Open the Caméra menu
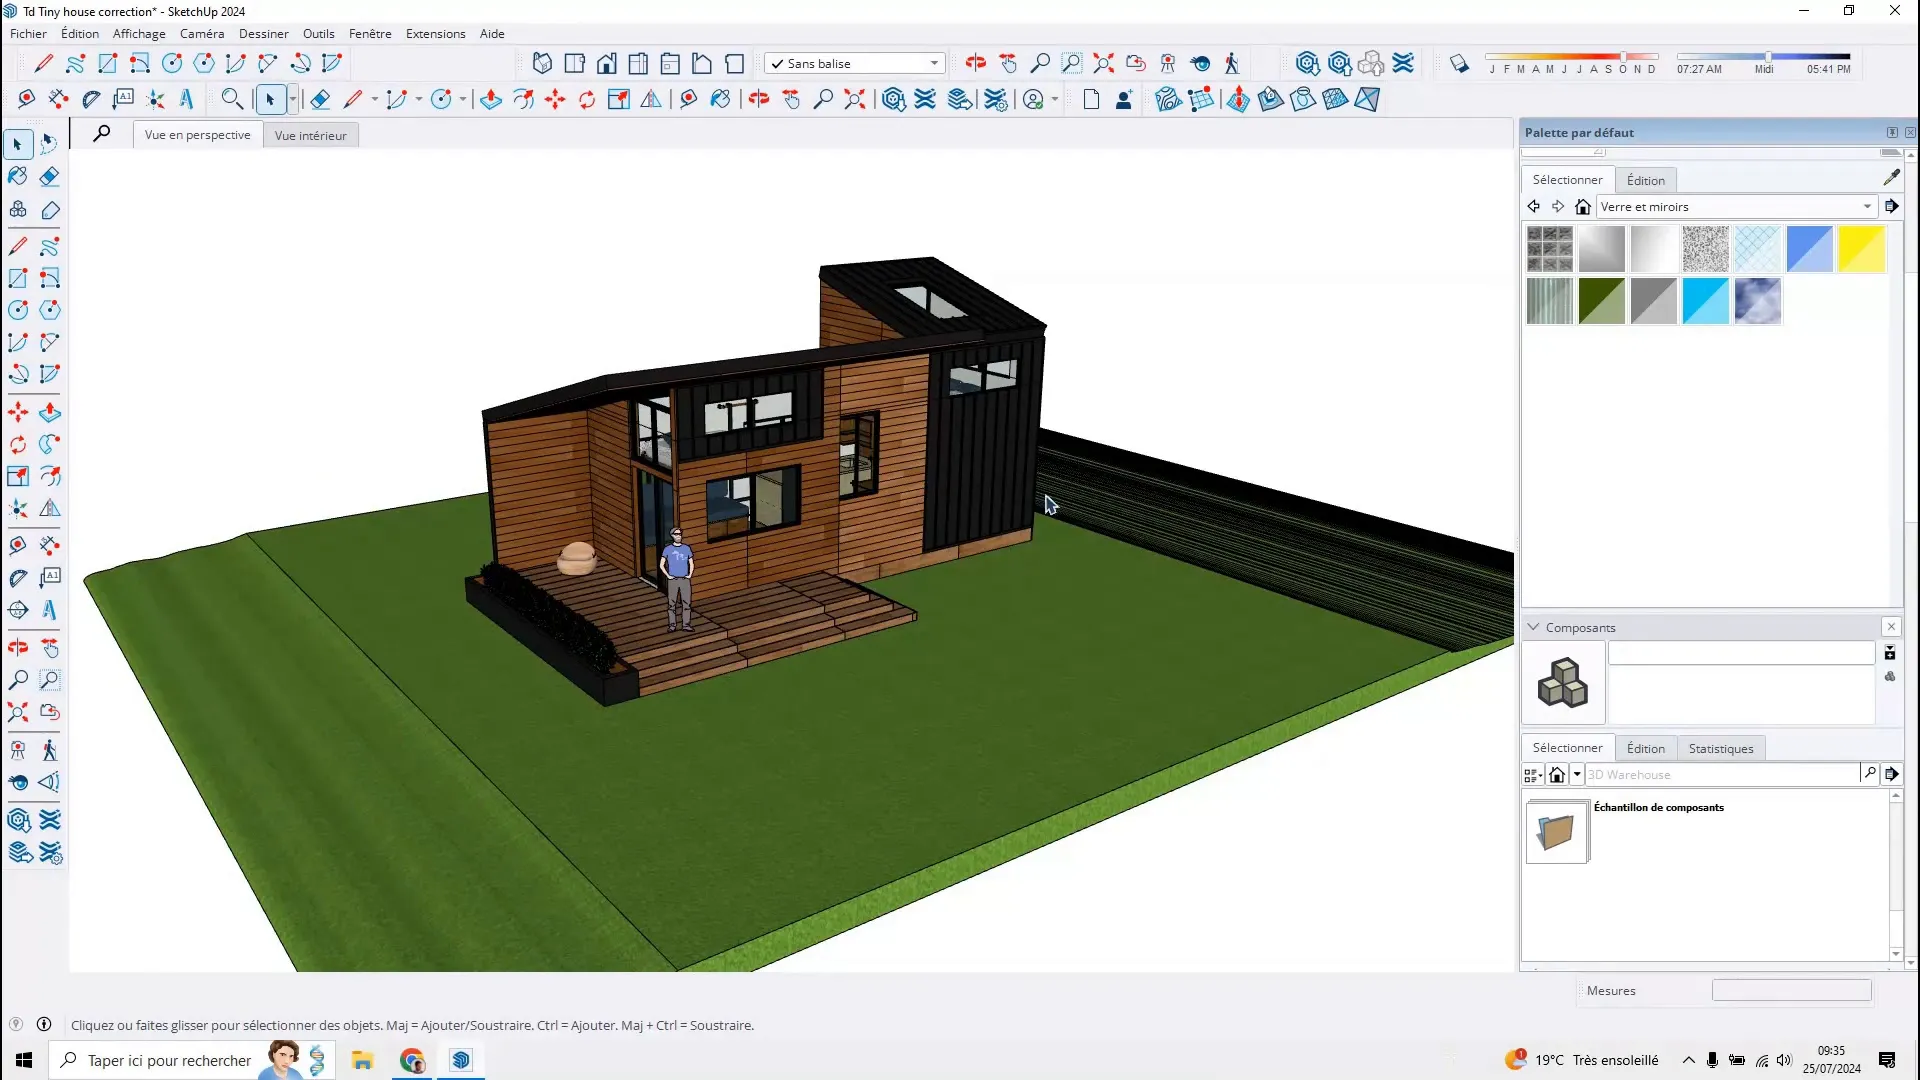 tap(202, 33)
